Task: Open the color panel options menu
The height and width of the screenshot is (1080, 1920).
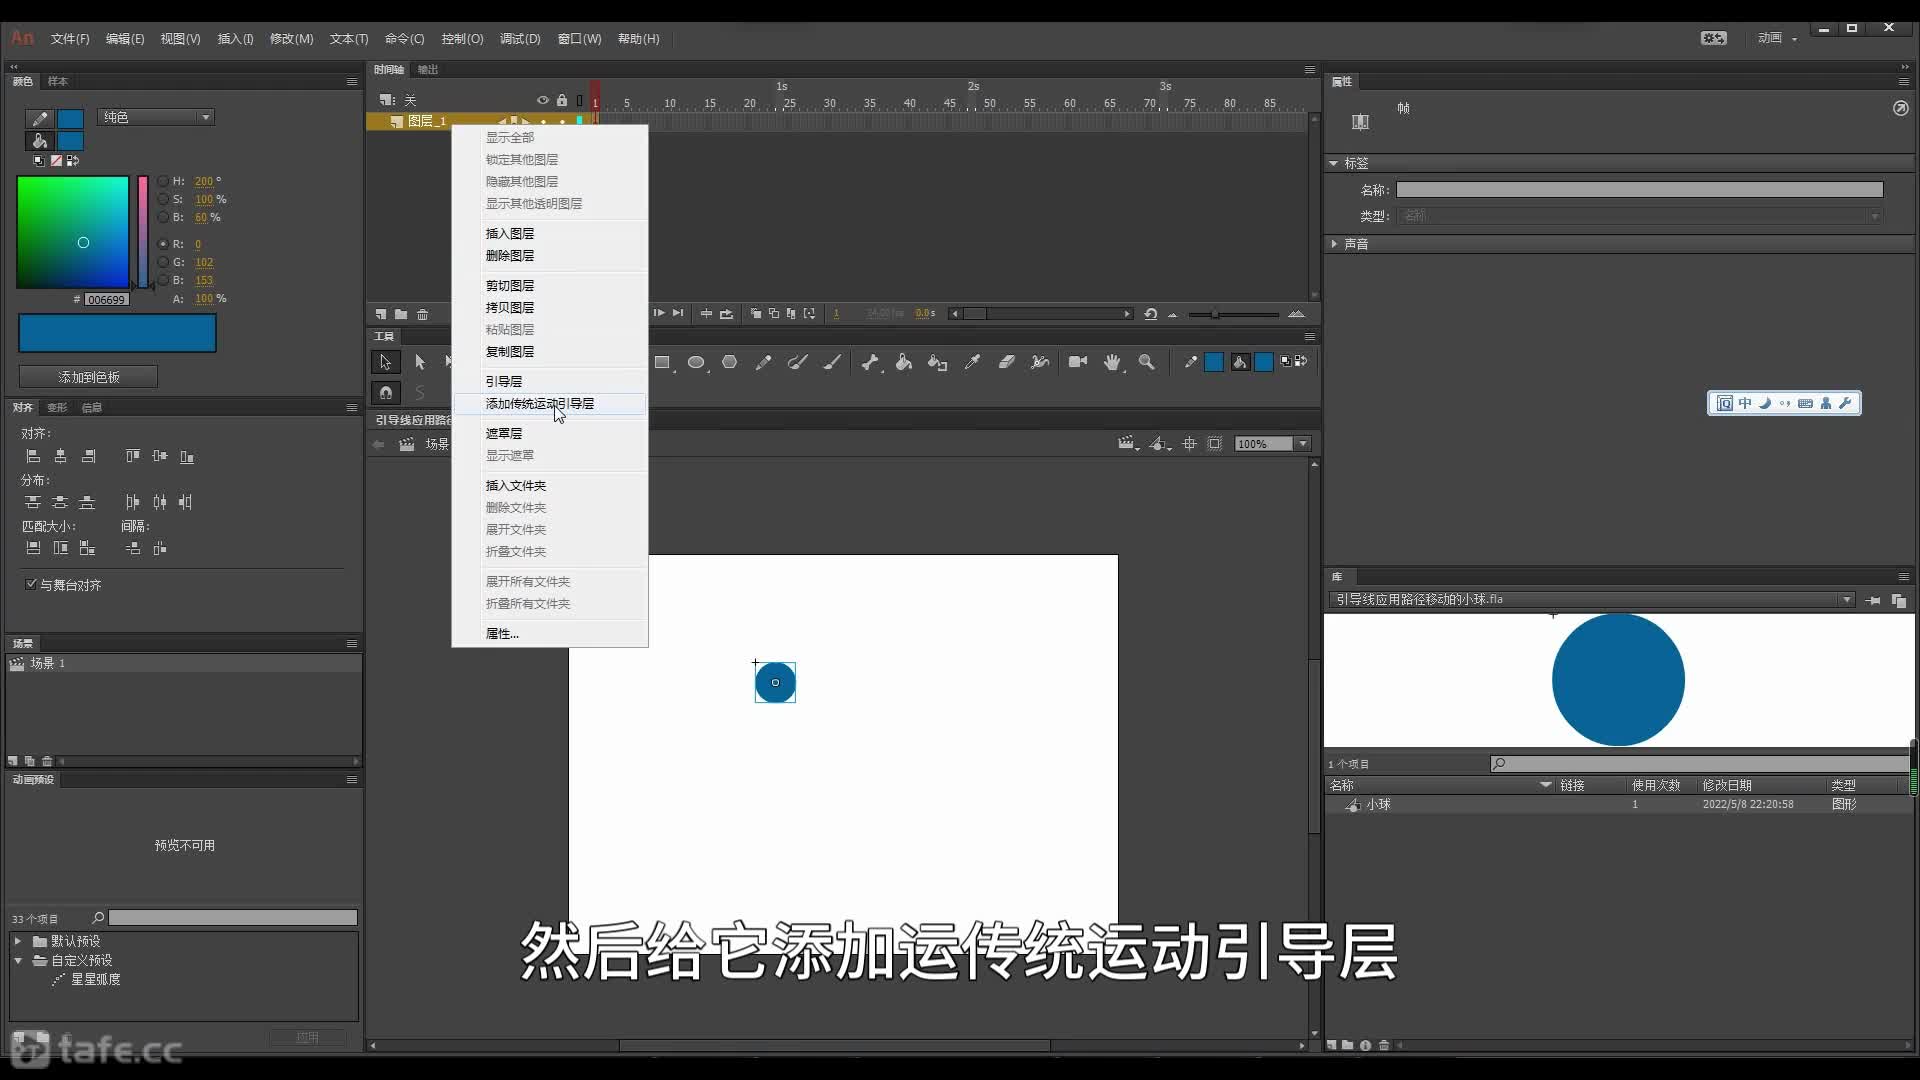Action: (x=352, y=81)
